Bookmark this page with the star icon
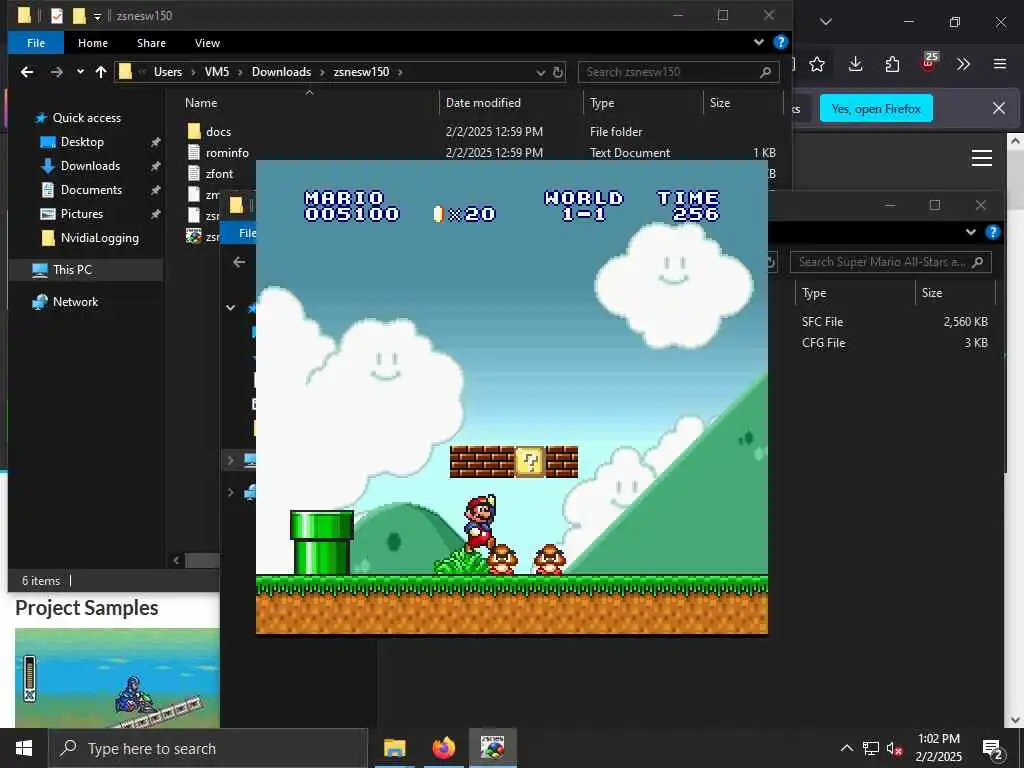 [817, 64]
